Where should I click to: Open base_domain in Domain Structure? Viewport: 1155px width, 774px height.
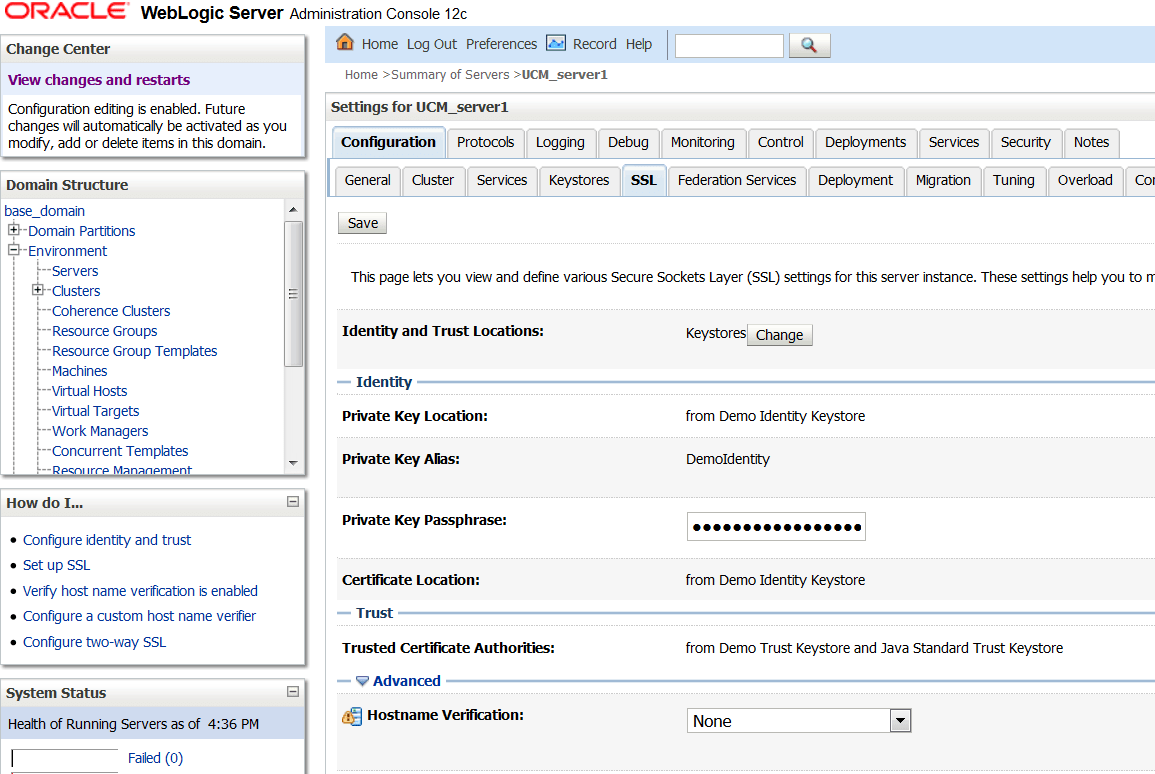point(44,211)
